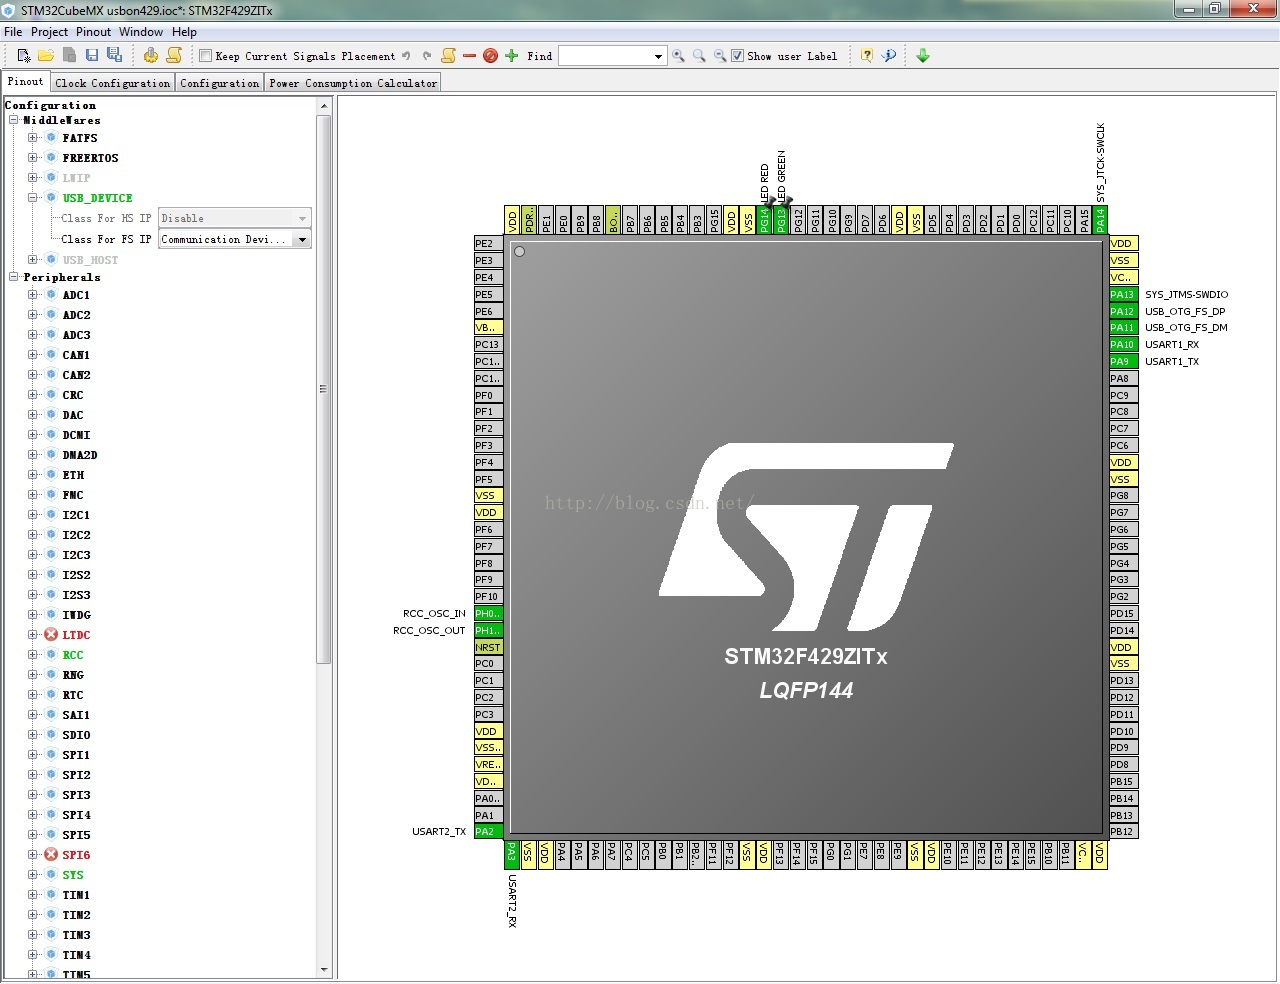Click the gear generate code toolbar icon
1280x984 pixels.
[151, 56]
